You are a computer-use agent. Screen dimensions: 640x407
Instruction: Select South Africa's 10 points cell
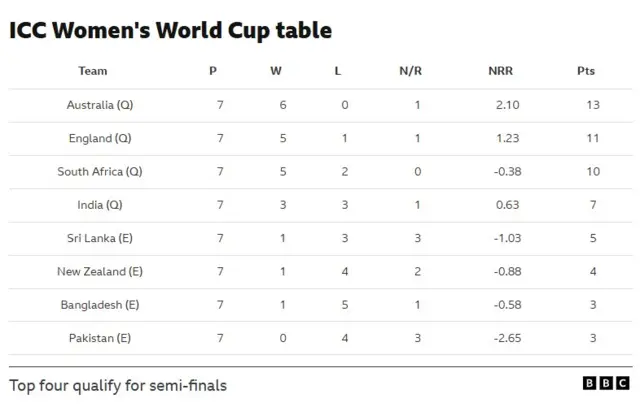(593, 172)
